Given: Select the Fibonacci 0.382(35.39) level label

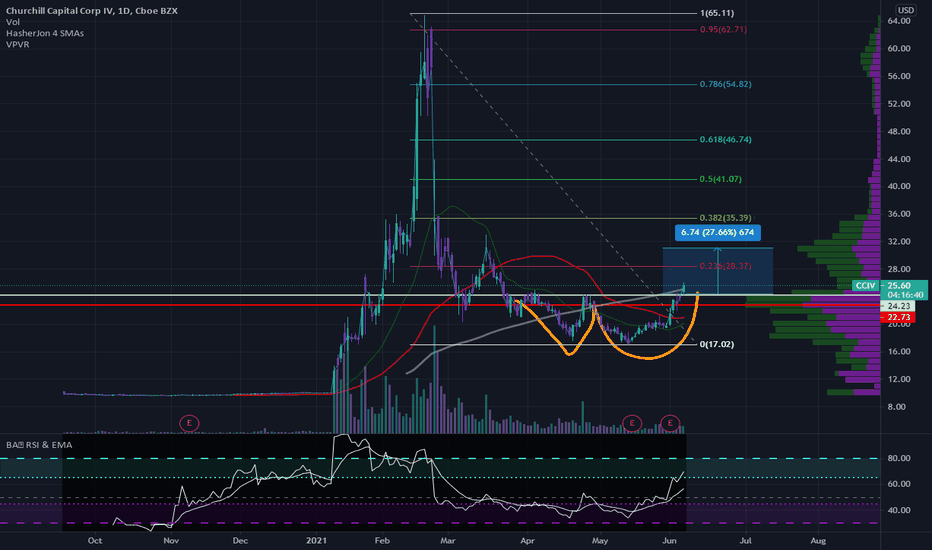Looking at the screenshot, I should click(725, 218).
